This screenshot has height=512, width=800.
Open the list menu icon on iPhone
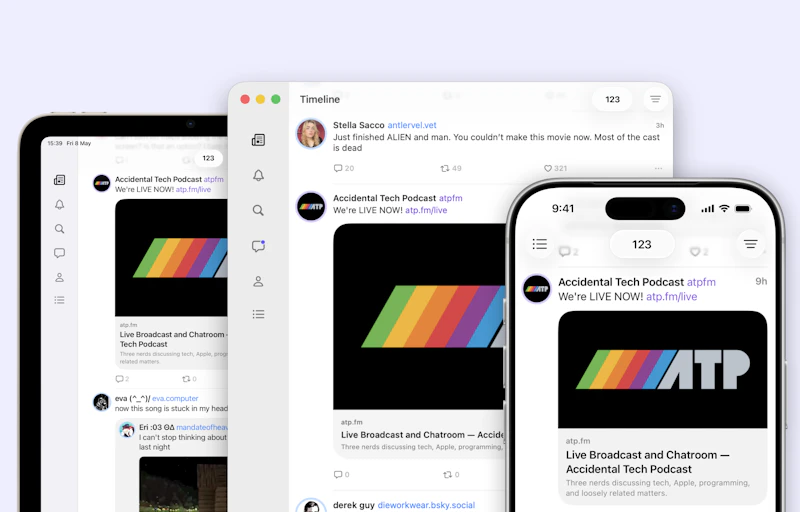click(539, 244)
